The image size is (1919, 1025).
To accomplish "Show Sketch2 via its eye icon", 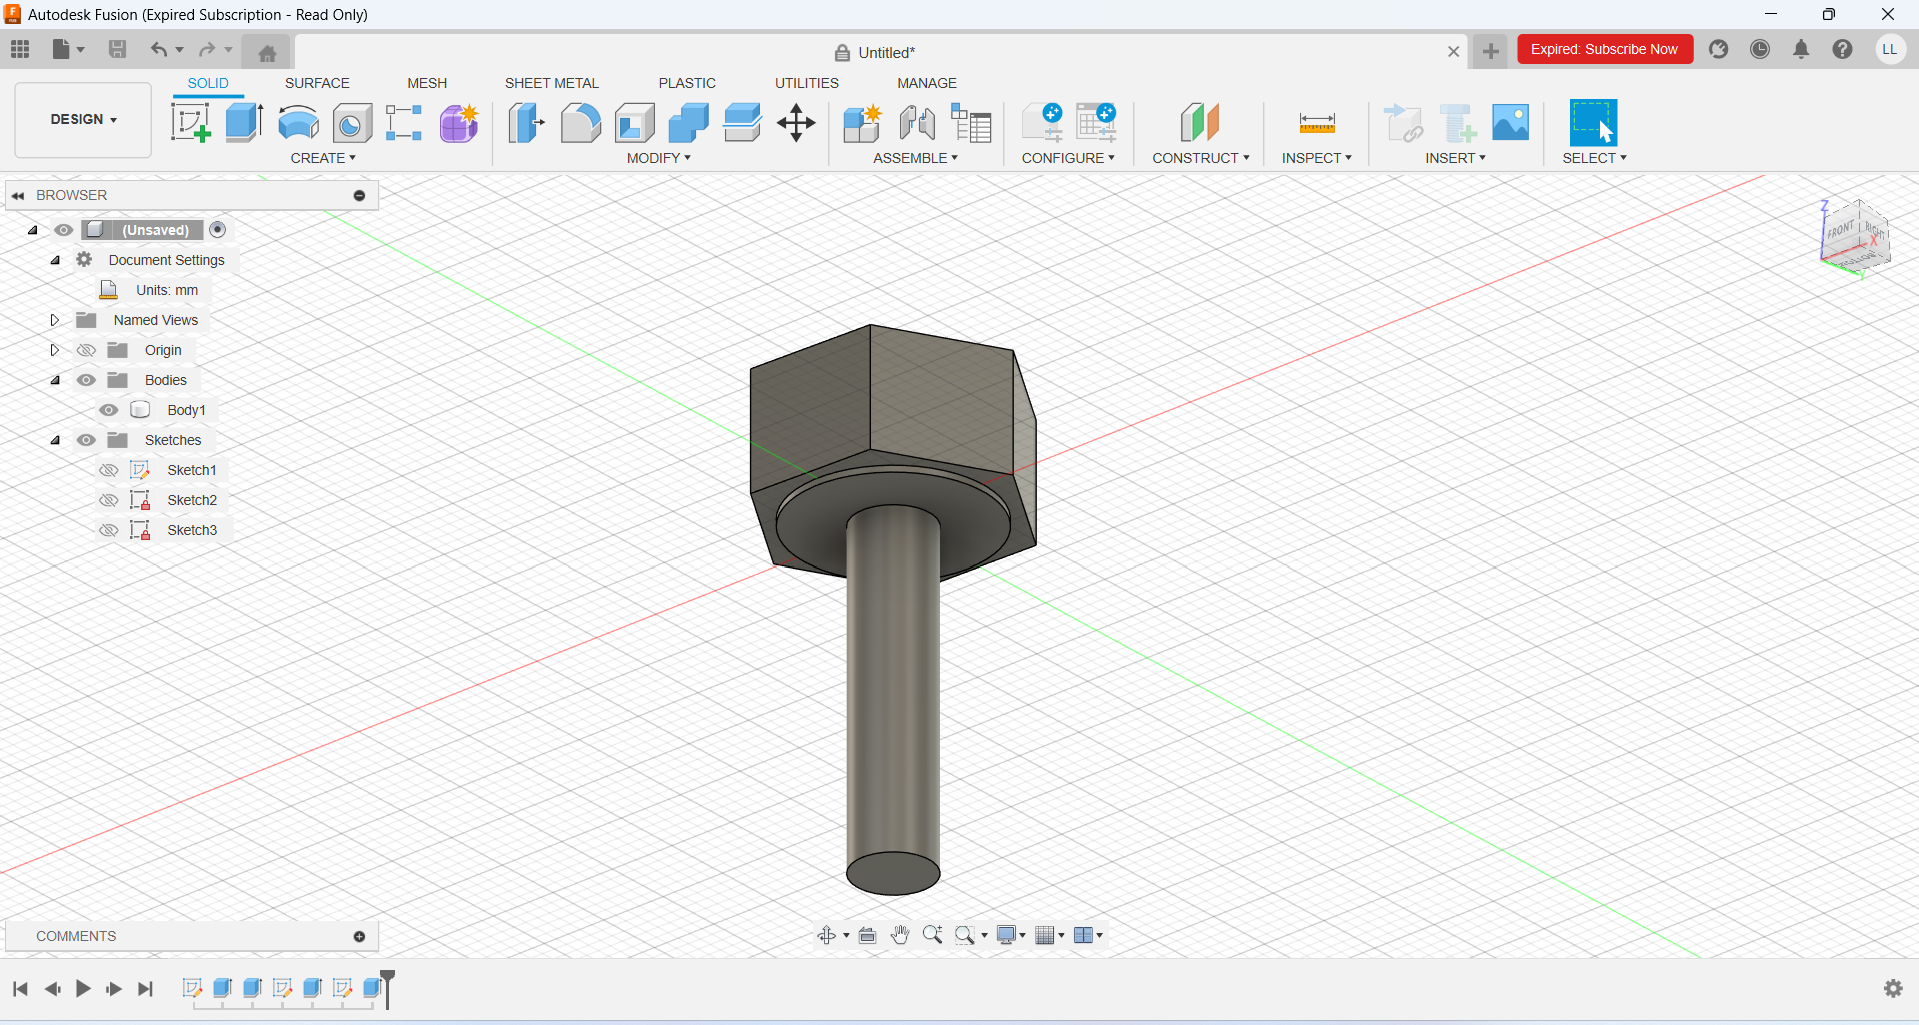I will click(109, 500).
